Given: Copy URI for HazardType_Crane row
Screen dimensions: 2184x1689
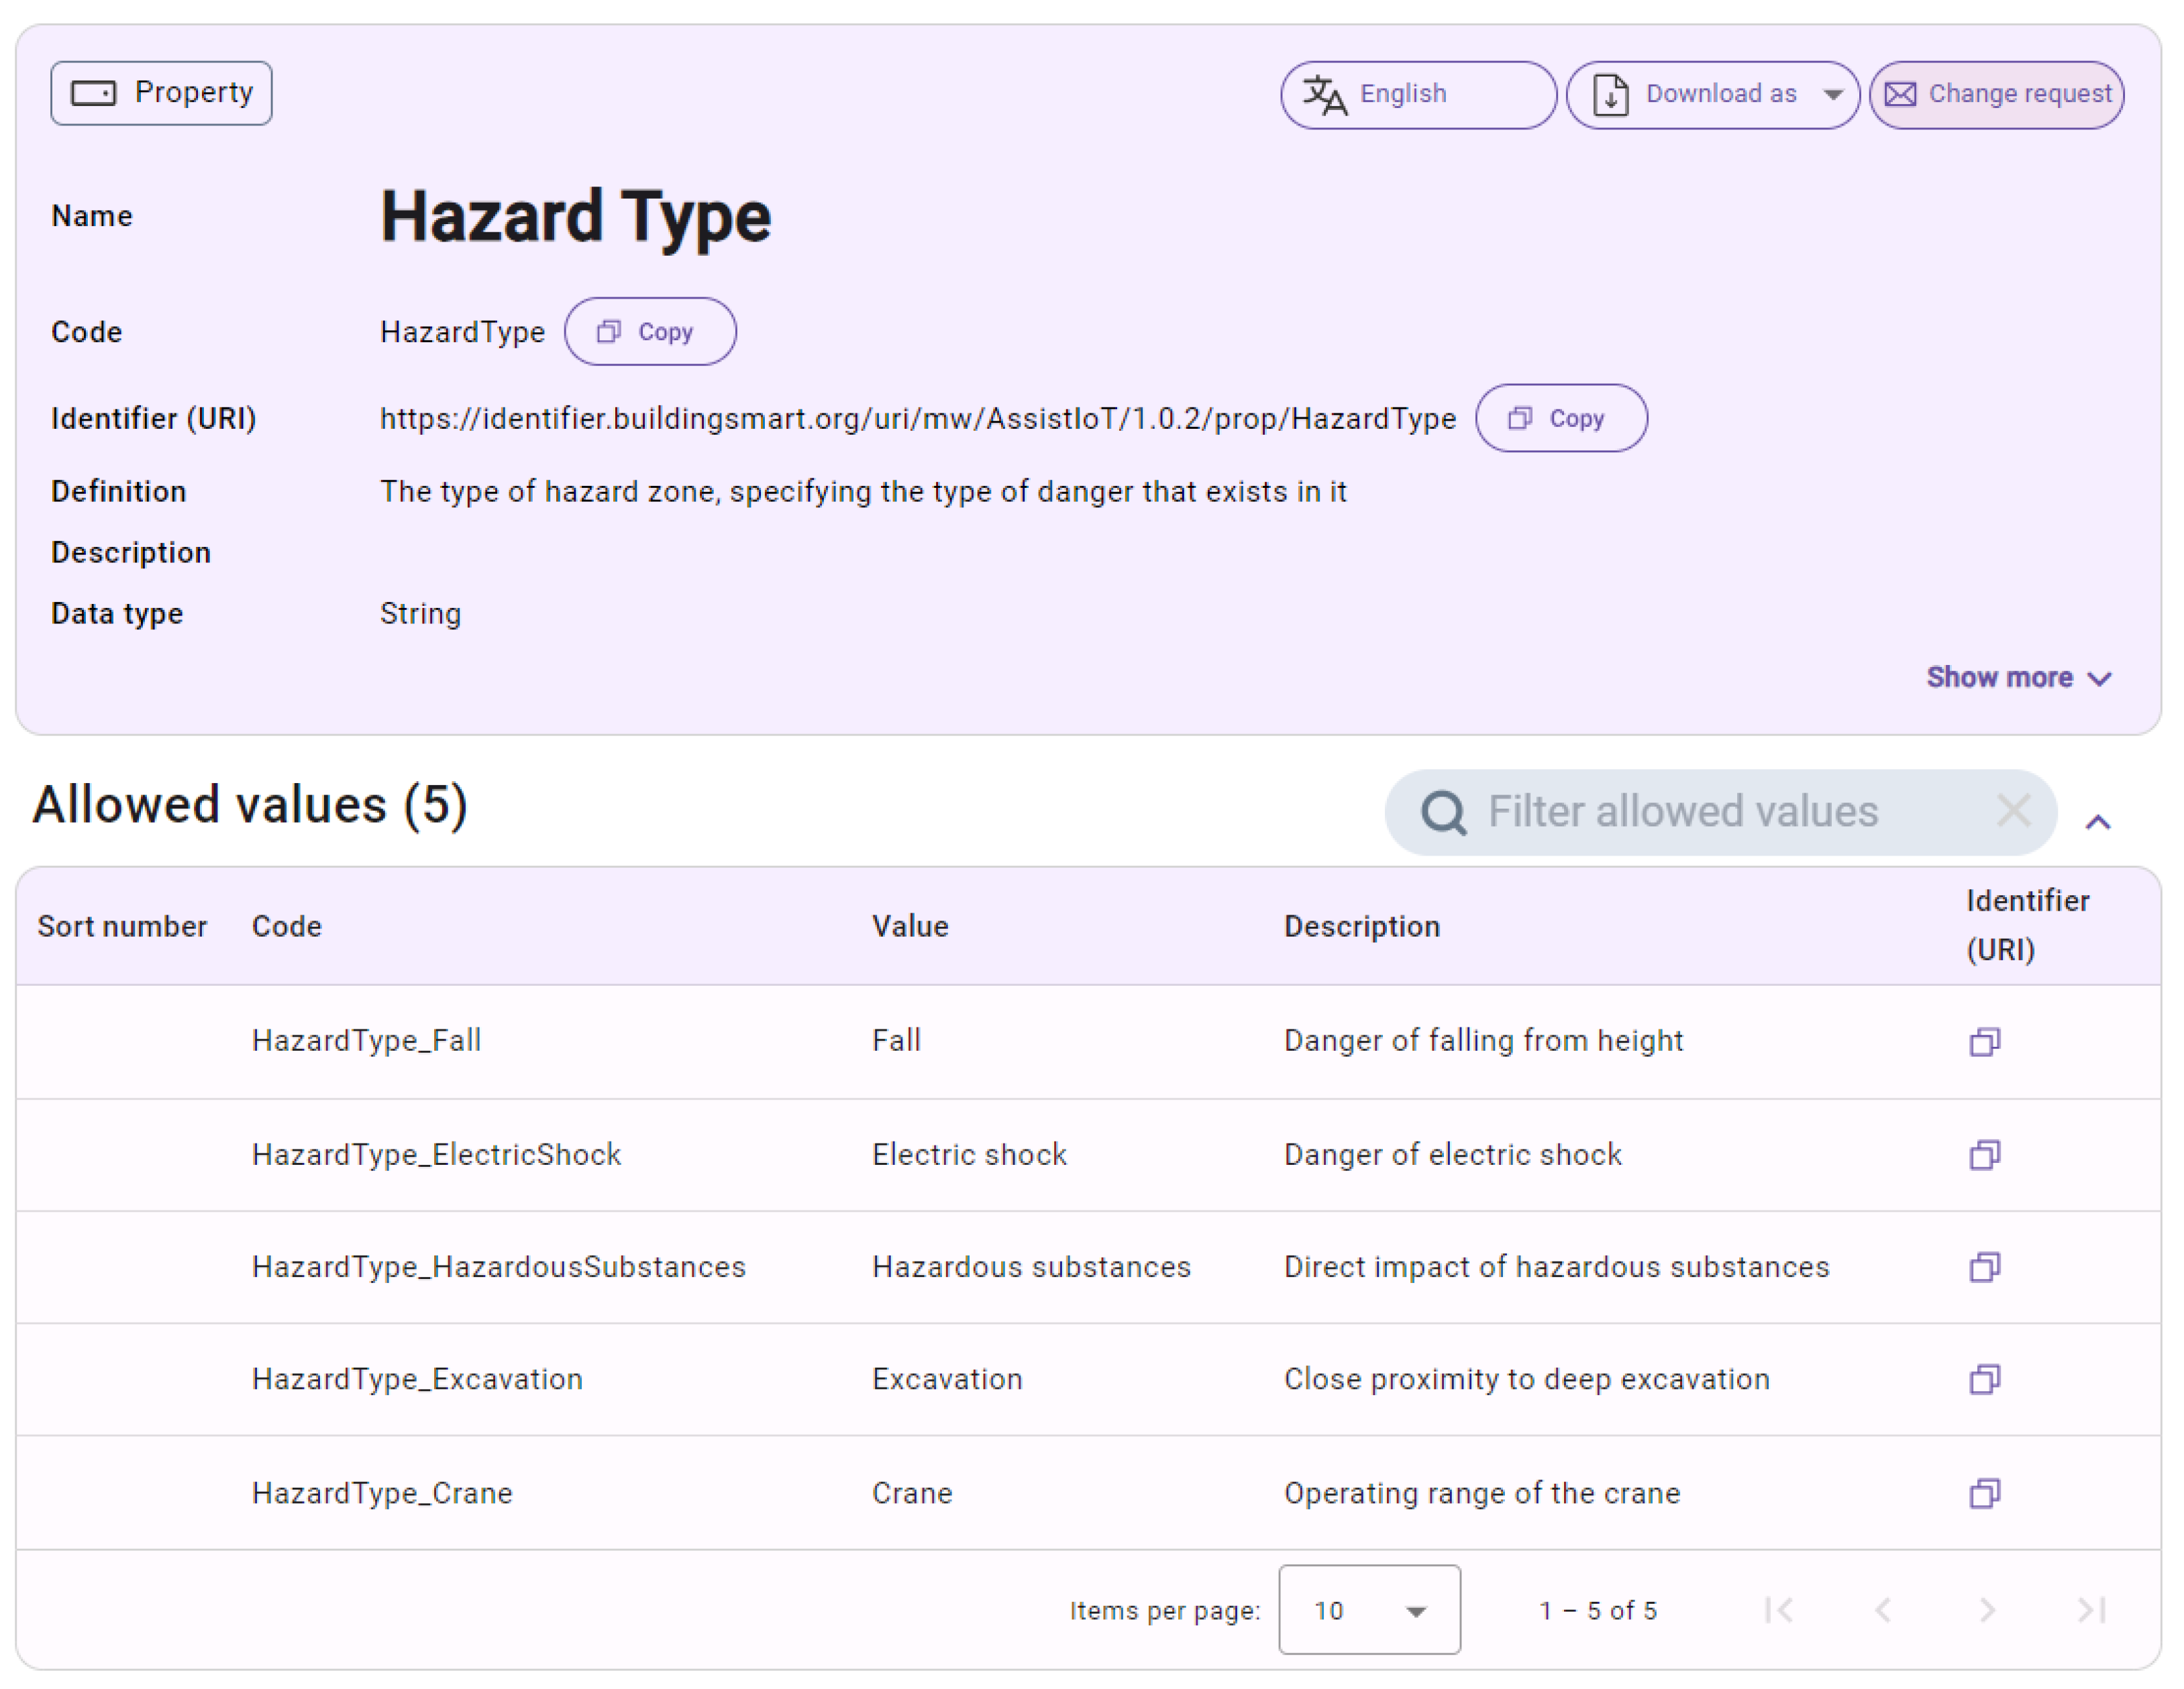Looking at the screenshot, I should (1984, 1493).
